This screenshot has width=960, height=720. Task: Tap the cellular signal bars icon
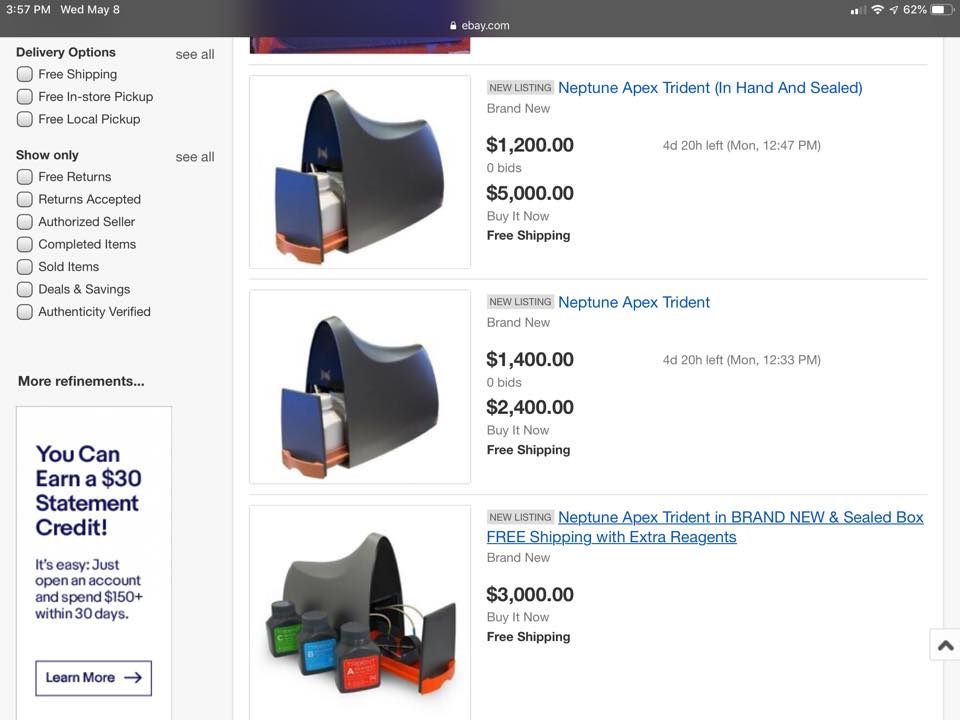(858, 10)
